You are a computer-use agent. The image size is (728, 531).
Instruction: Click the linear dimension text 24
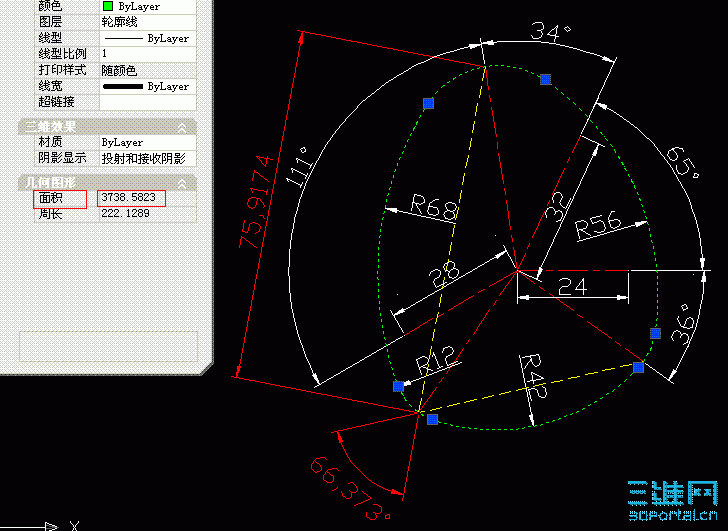click(573, 286)
